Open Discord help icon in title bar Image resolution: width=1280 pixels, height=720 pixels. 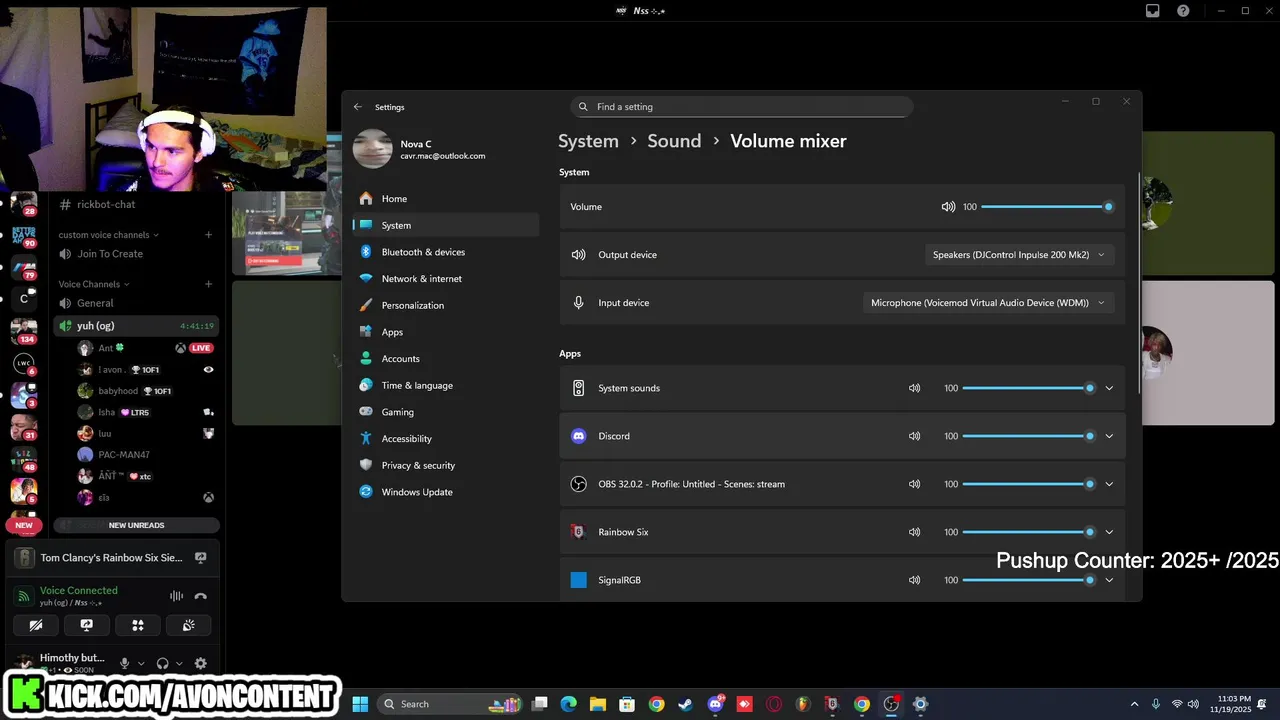tap(1183, 11)
